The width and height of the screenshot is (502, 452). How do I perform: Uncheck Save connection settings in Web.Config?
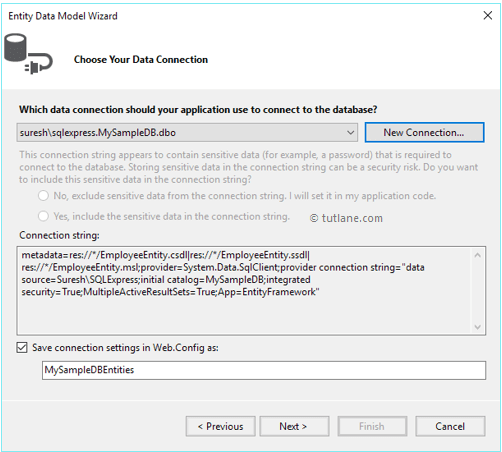point(22,348)
